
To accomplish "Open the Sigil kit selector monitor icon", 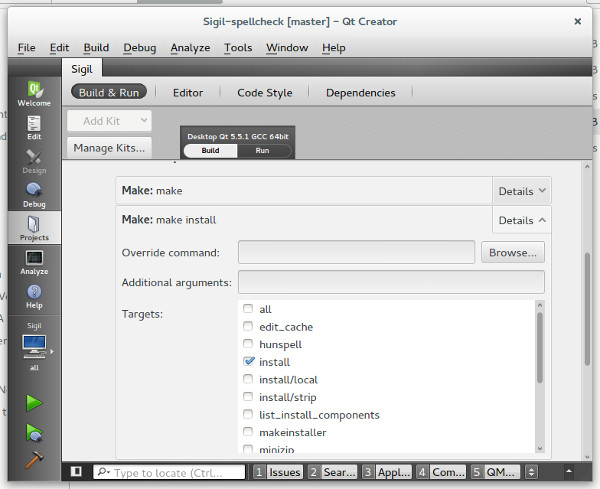I will 34,346.
